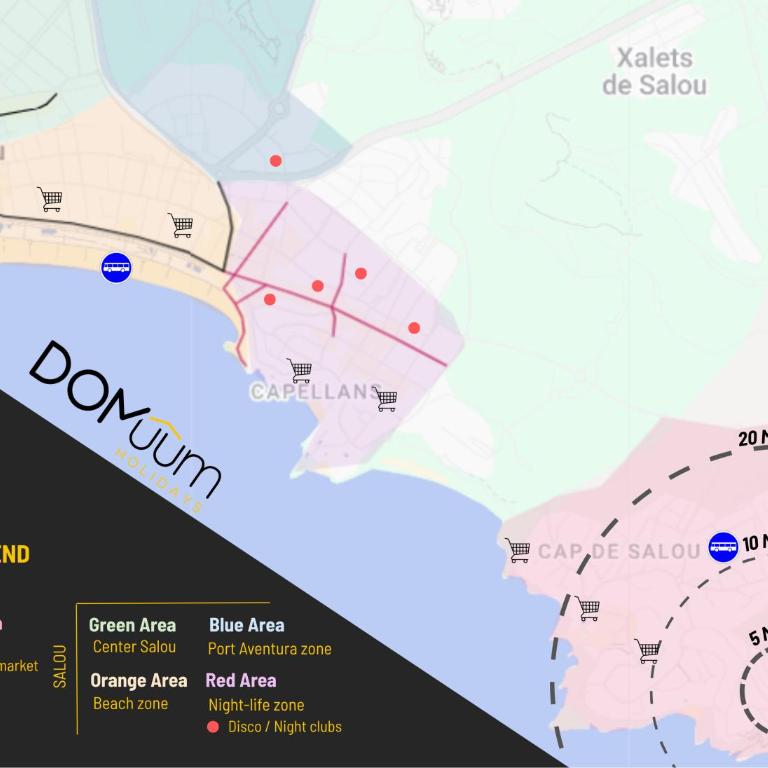Viewport: 768px width, 768px height.
Task: Select the Green Area legend heading
Action: 132,625
